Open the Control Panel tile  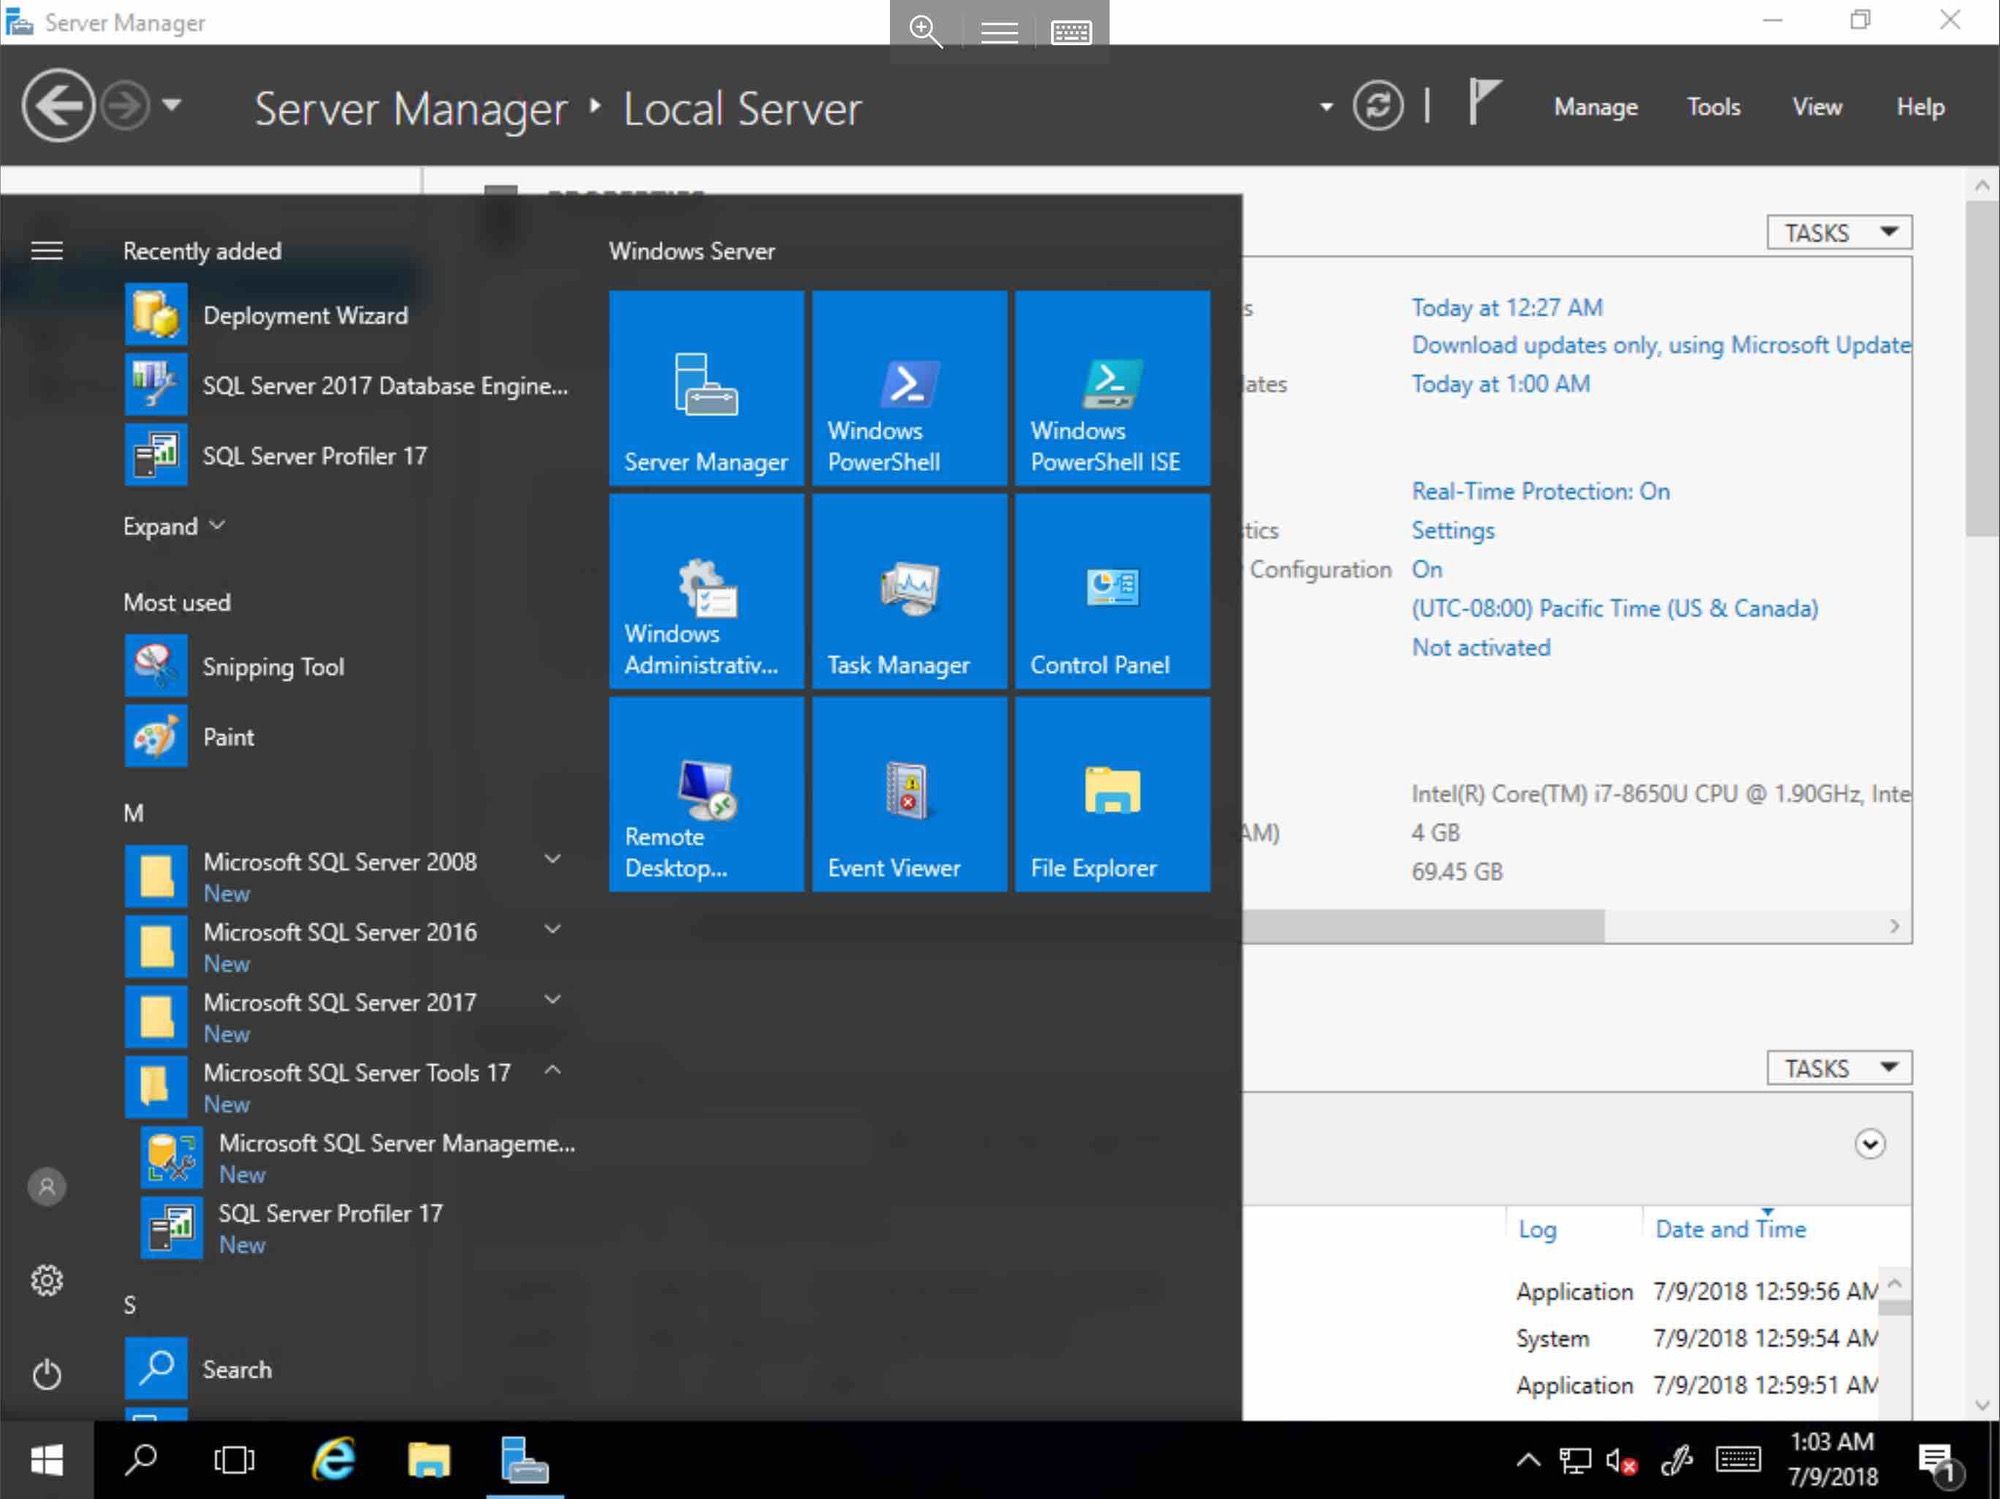click(x=1112, y=591)
